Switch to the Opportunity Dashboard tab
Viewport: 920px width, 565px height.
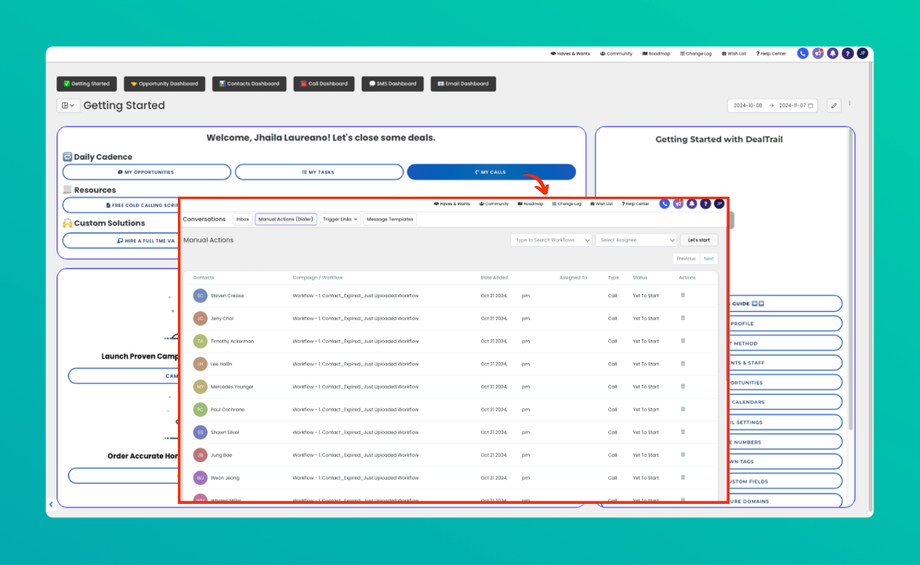(x=164, y=84)
